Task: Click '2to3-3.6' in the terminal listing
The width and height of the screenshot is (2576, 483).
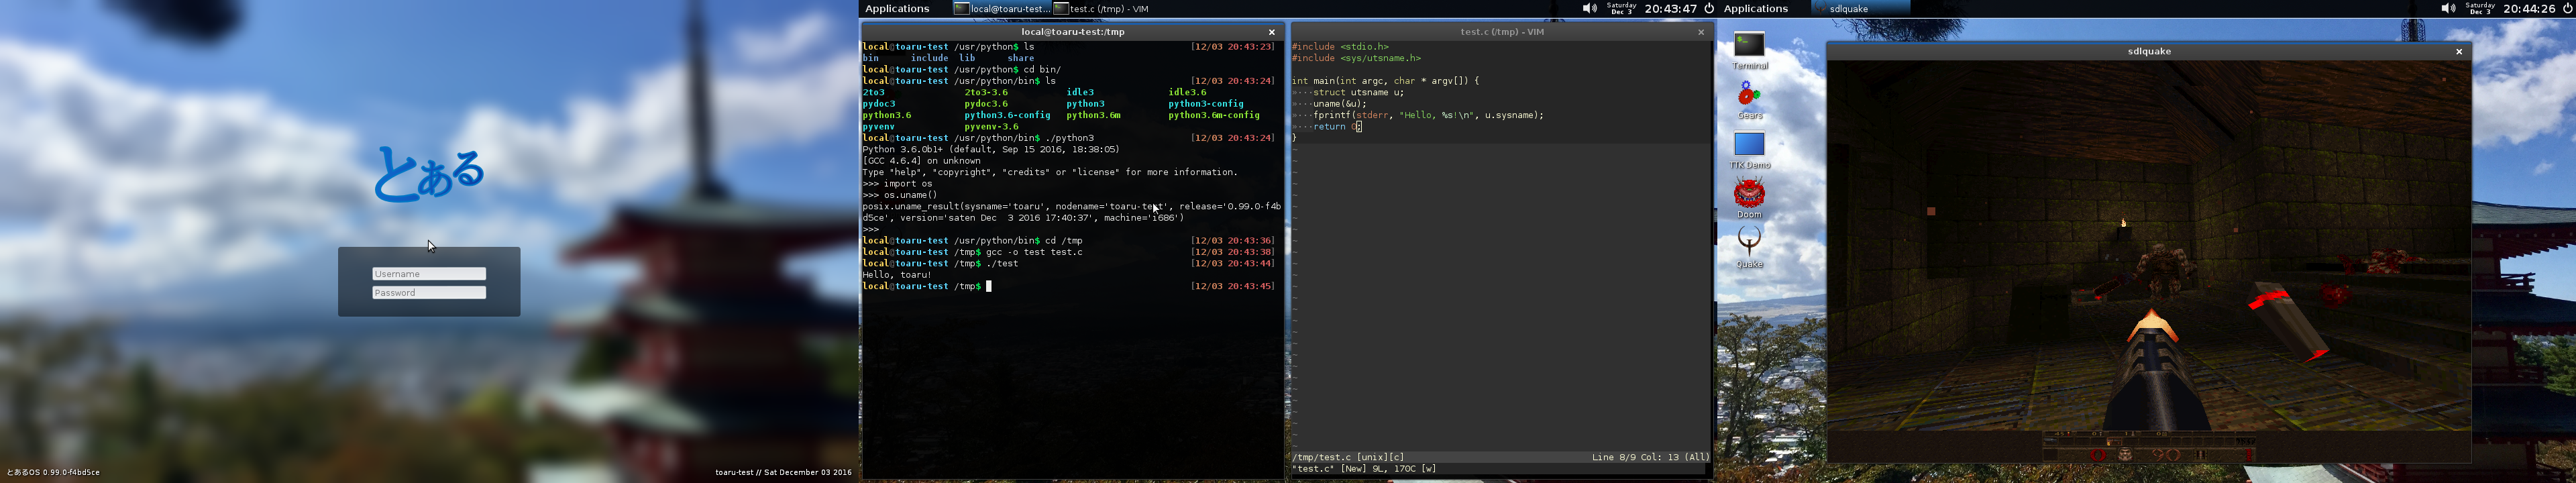Action: point(986,93)
